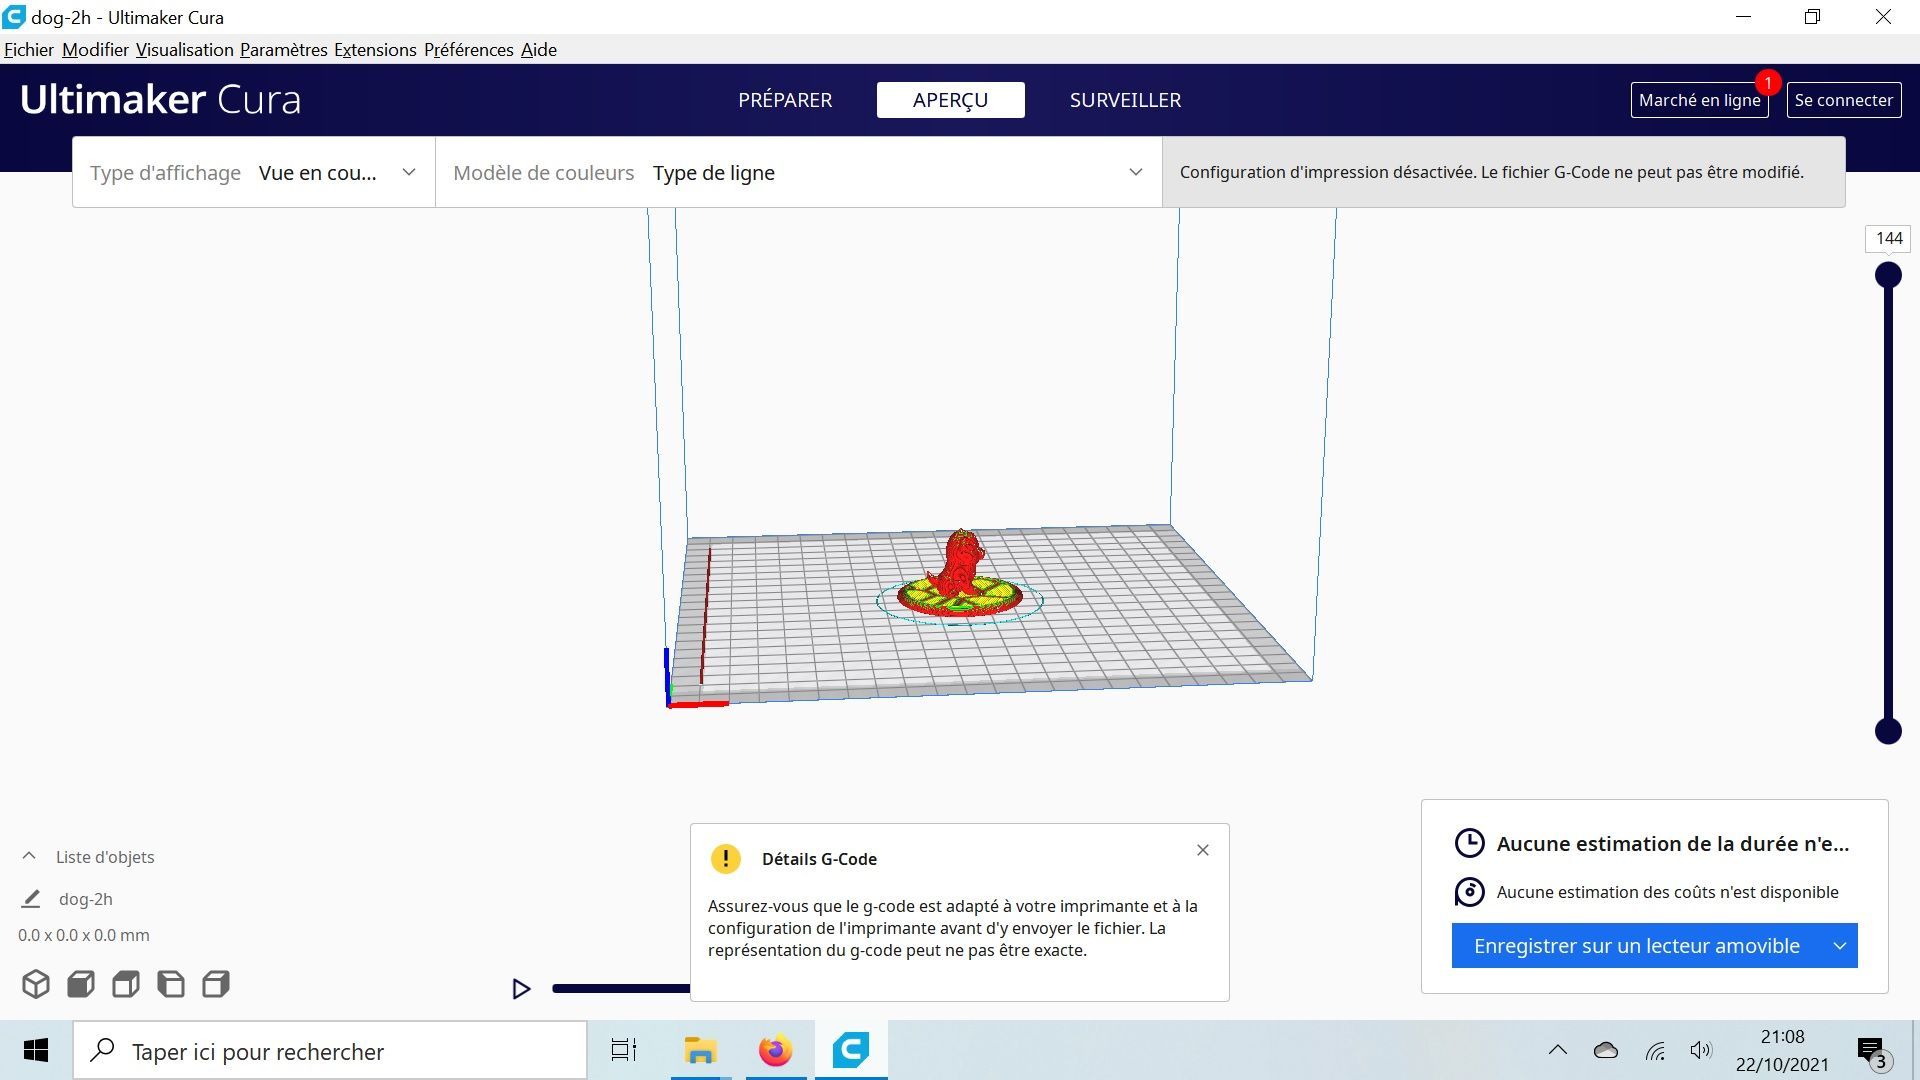The width and height of the screenshot is (1920, 1080).
Task: Switch to the PRÉPARER stage
Action: click(785, 100)
